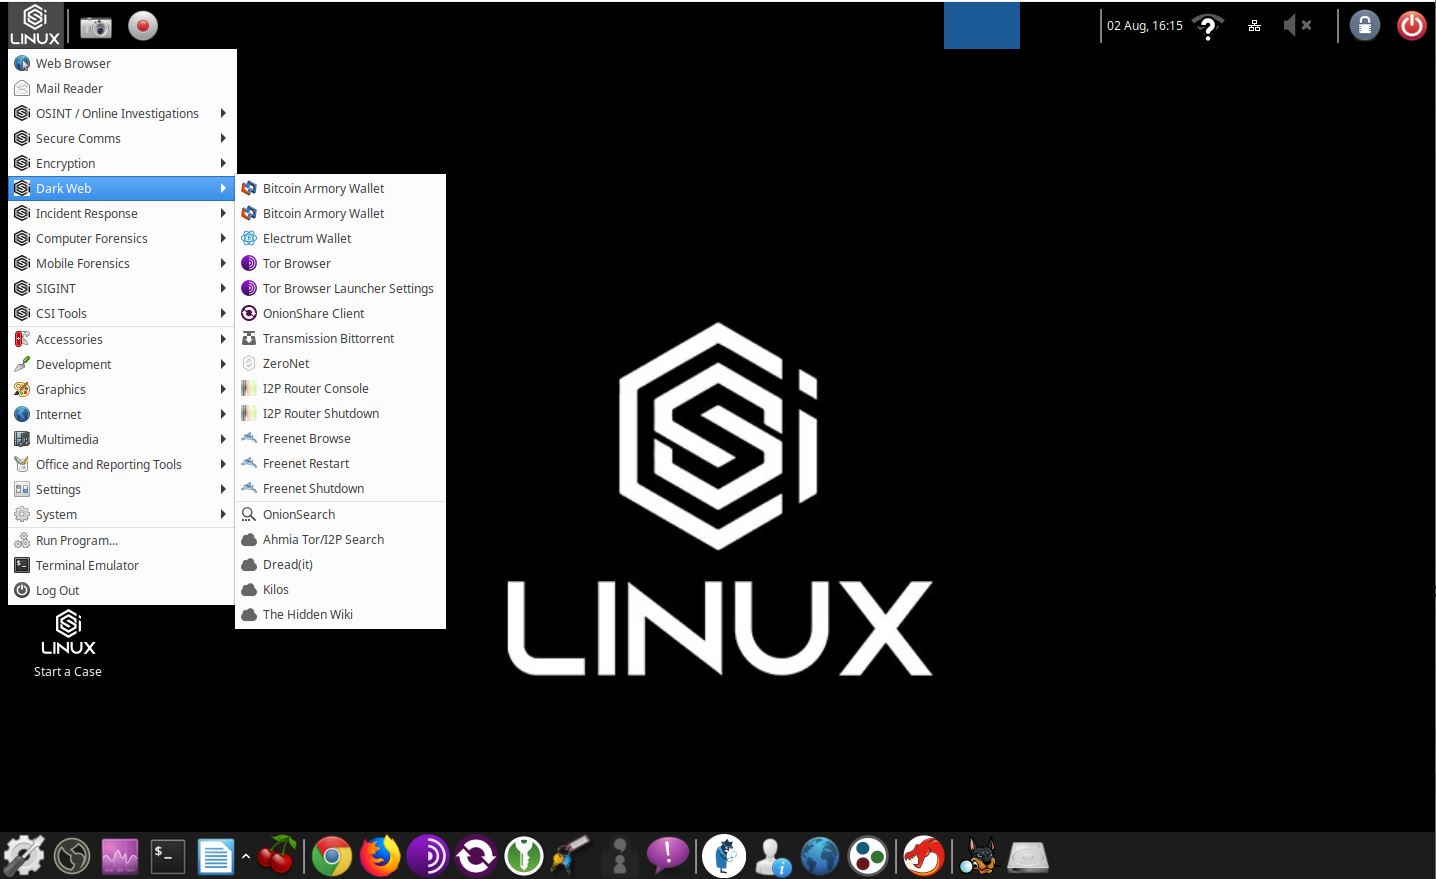Screen dimensions: 1436x879
Task: Open the help question mark tray icon
Action: pos(1208,27)
